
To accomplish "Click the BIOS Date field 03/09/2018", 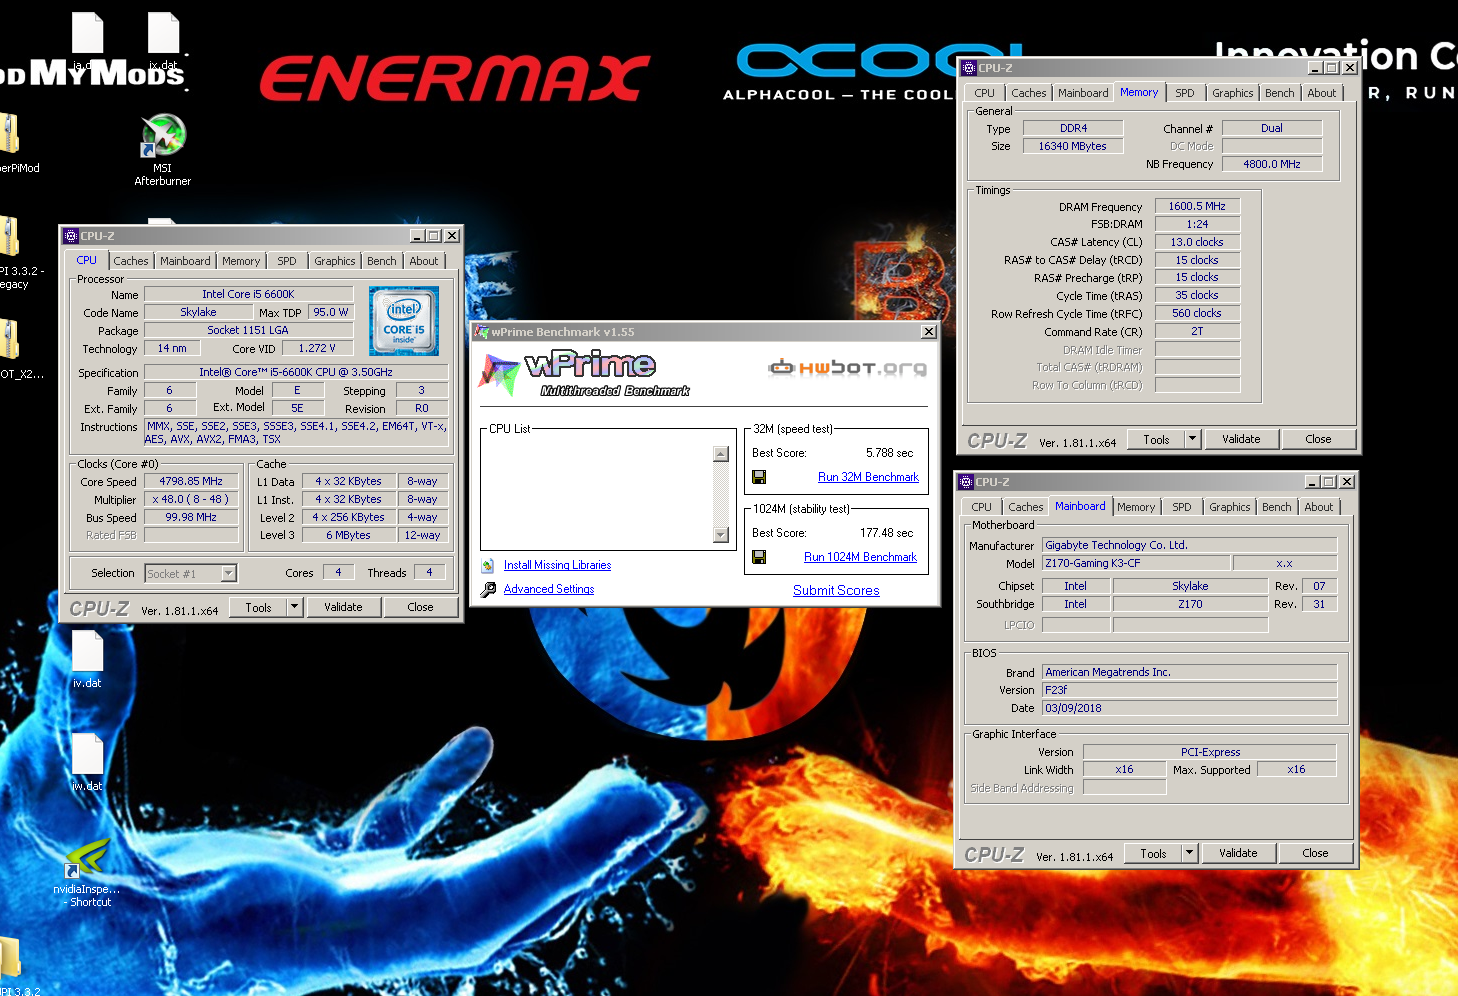I will coord(1189,708).
